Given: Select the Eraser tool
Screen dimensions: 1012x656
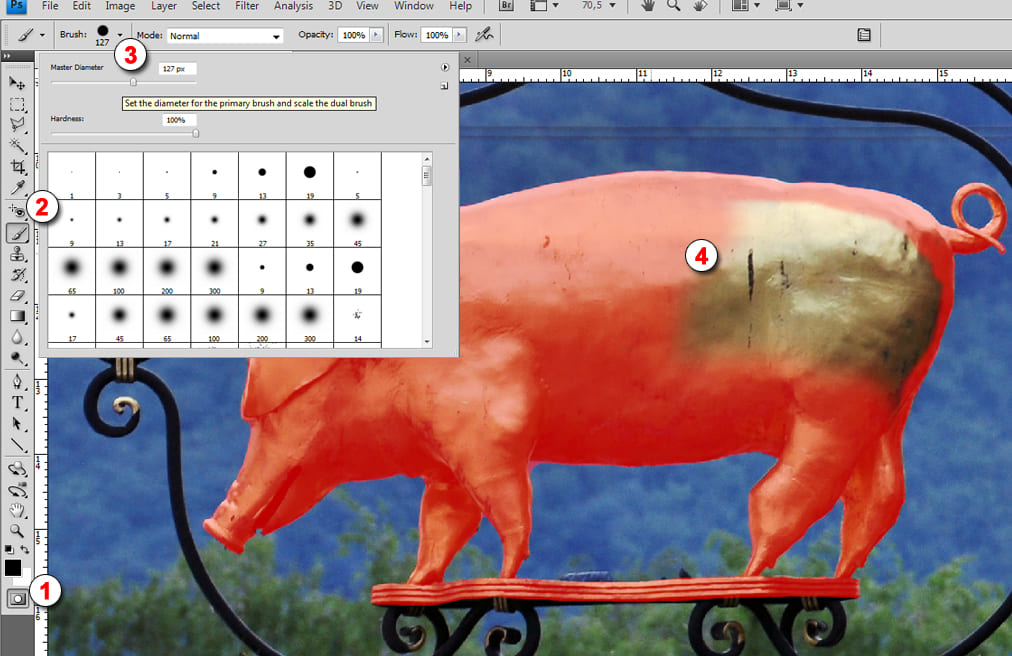Looking at the screenshot, I should click(17, 296).
